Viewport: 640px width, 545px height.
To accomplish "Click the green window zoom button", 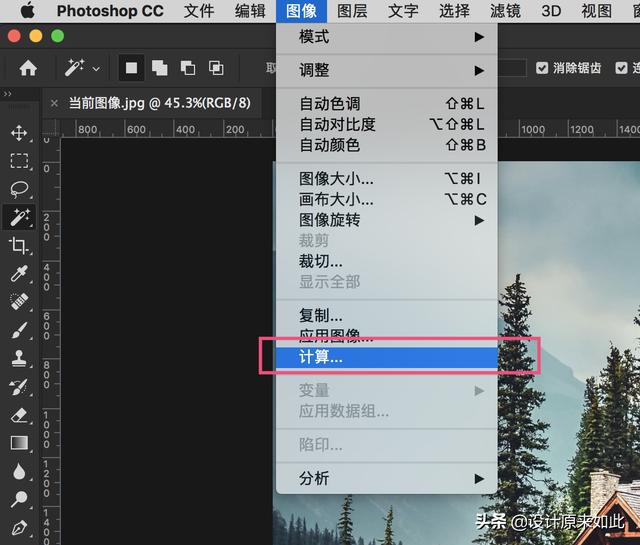I will 58,36.
